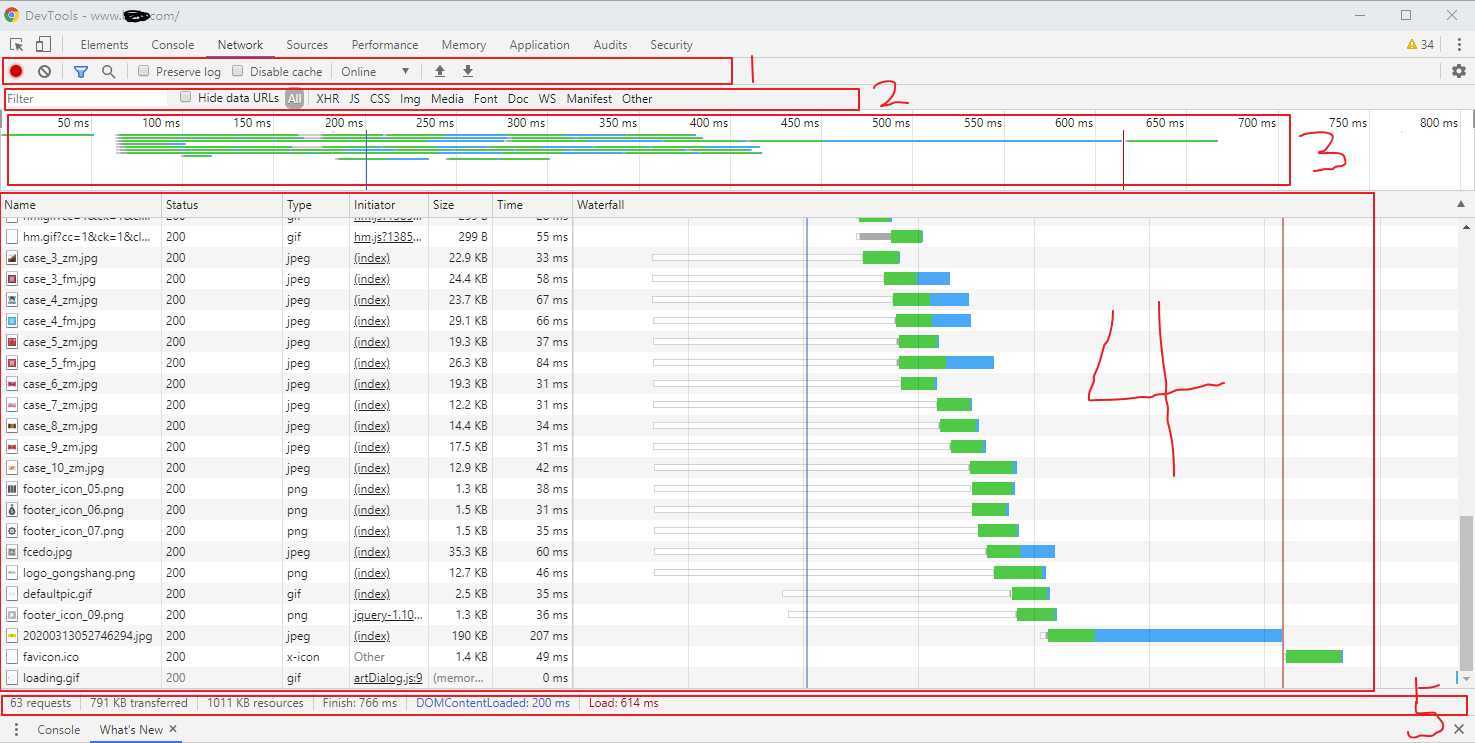Open Network settings gear icon
This screenshot has width=1475, height=743.
coord(1459,71)
